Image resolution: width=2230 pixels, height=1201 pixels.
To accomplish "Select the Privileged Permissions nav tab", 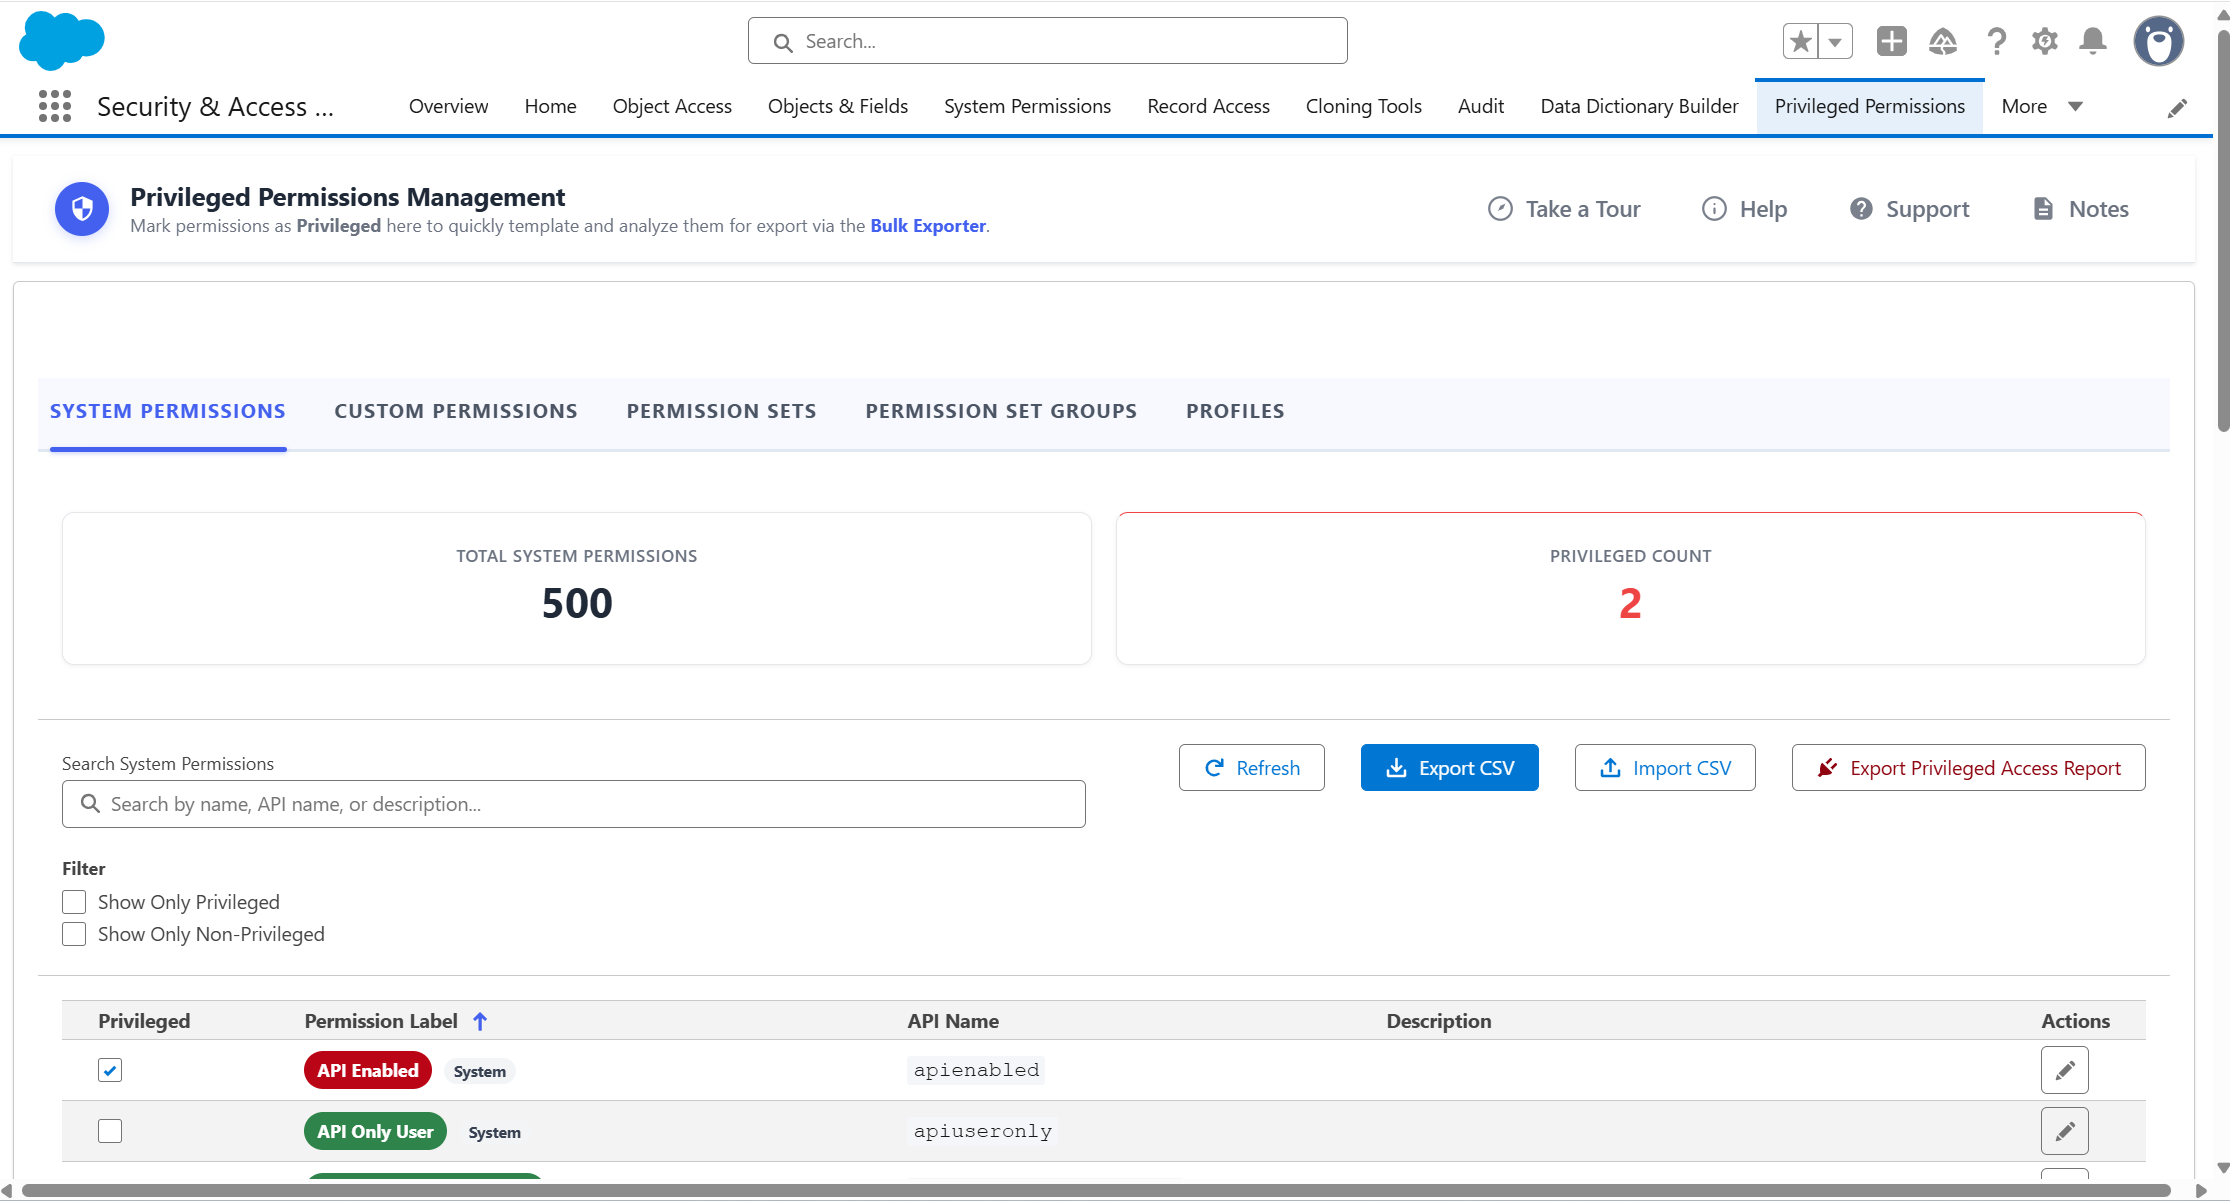I will tap(1869, 106).
